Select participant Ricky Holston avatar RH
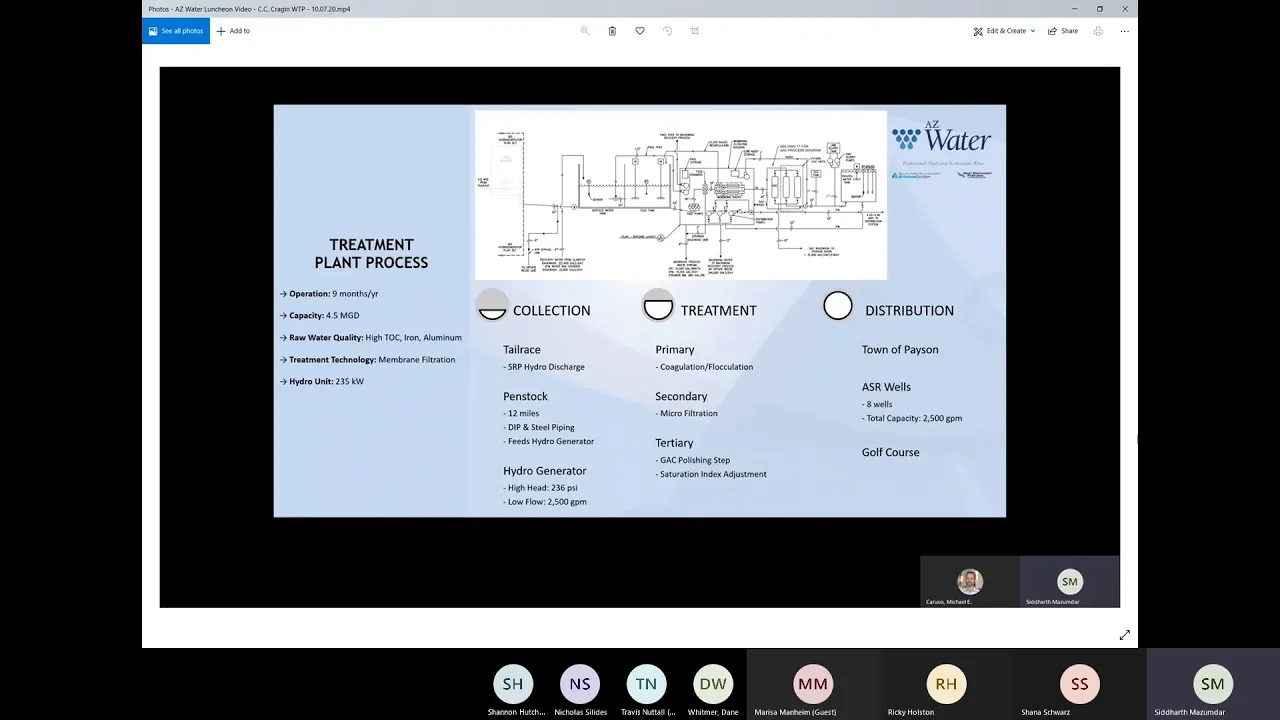The image size is (1280, 720). click(946, 684)
